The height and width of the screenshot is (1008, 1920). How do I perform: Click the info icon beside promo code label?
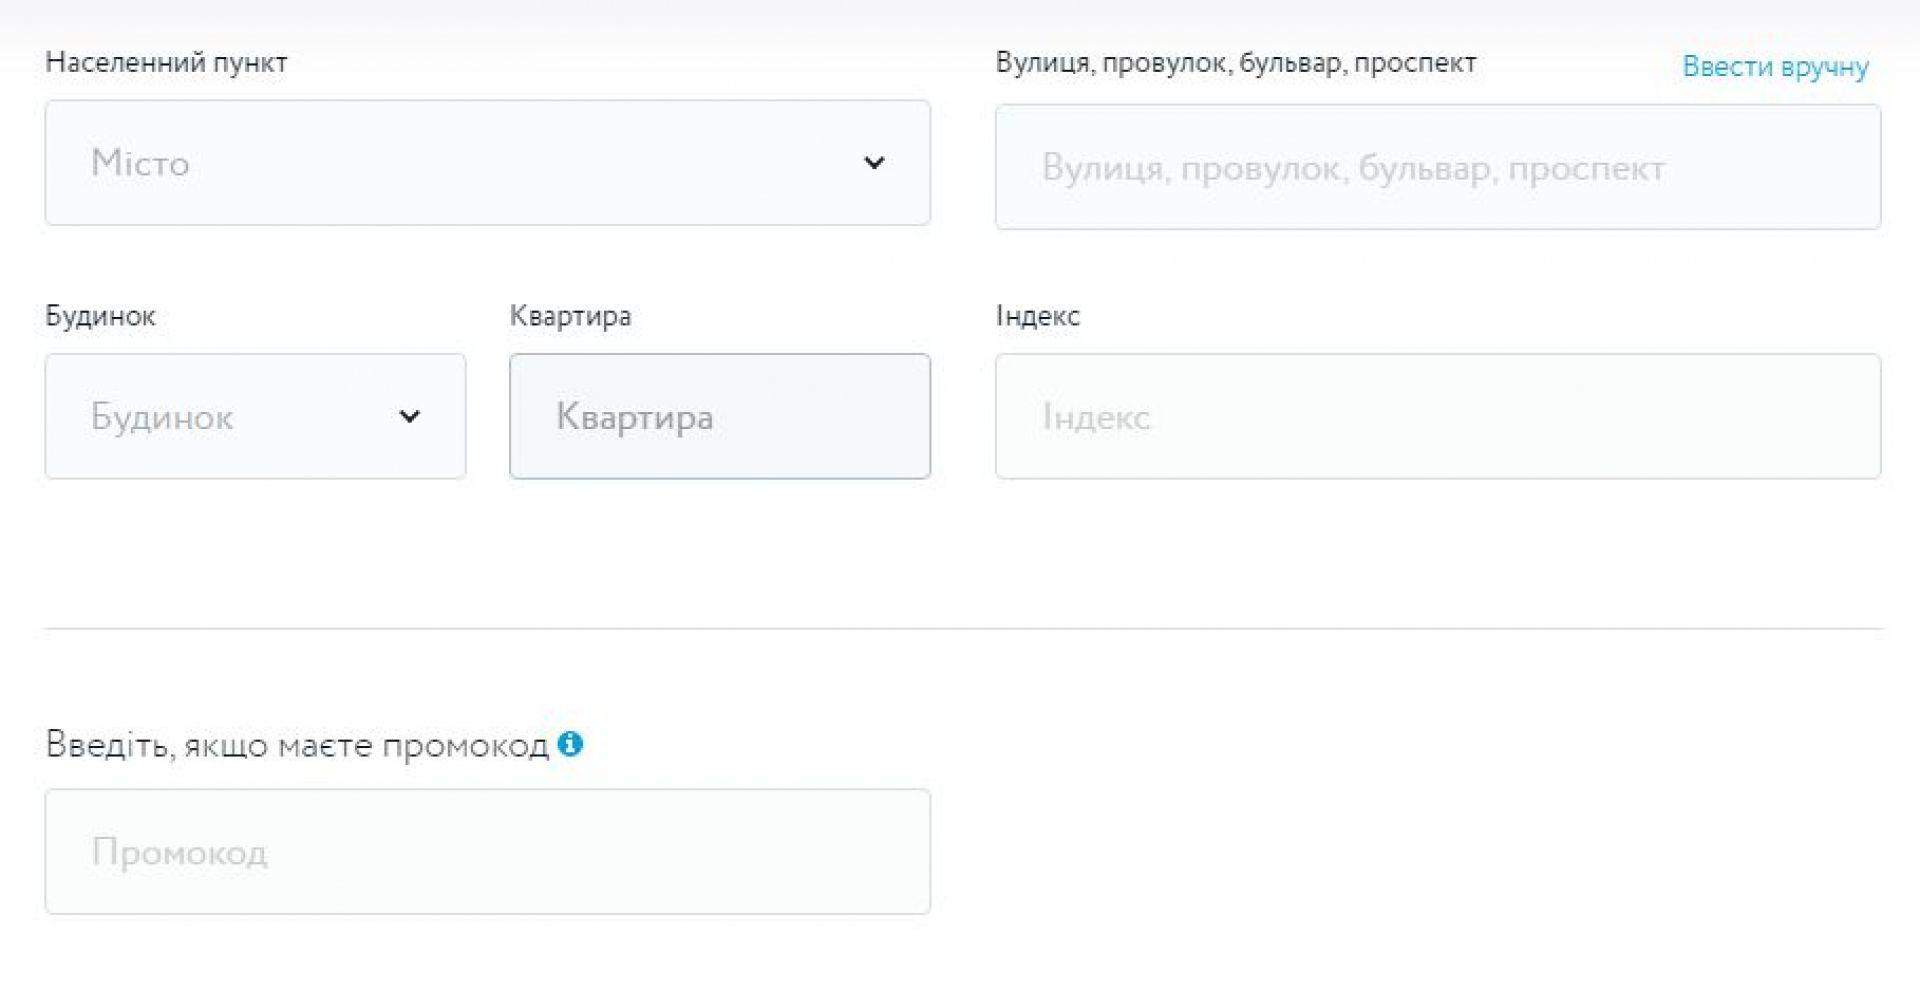(570, 744)
